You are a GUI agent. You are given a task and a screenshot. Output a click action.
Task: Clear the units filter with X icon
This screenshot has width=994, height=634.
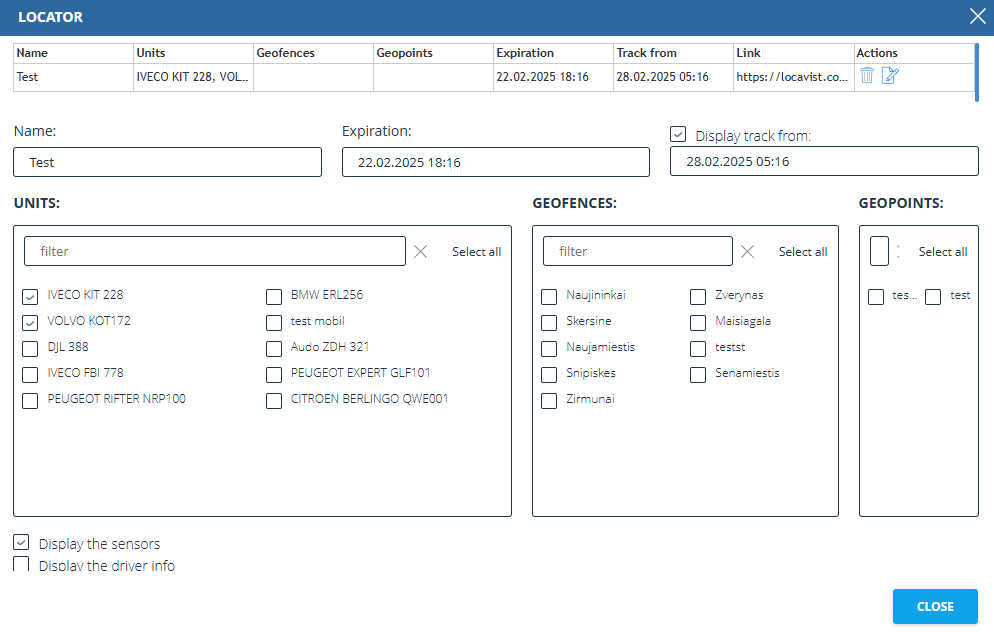421,252
